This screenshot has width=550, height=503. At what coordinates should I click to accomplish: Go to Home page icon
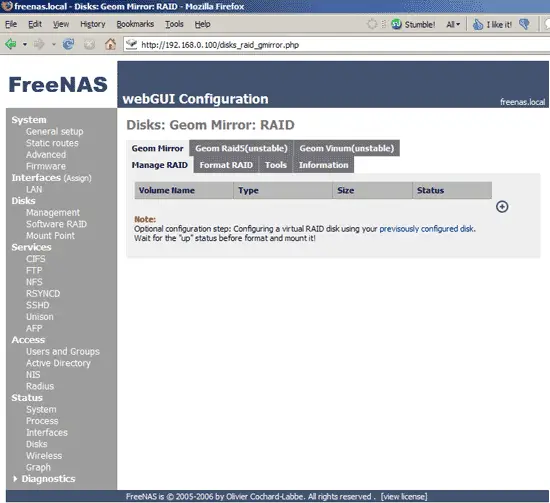coord(110,44)
